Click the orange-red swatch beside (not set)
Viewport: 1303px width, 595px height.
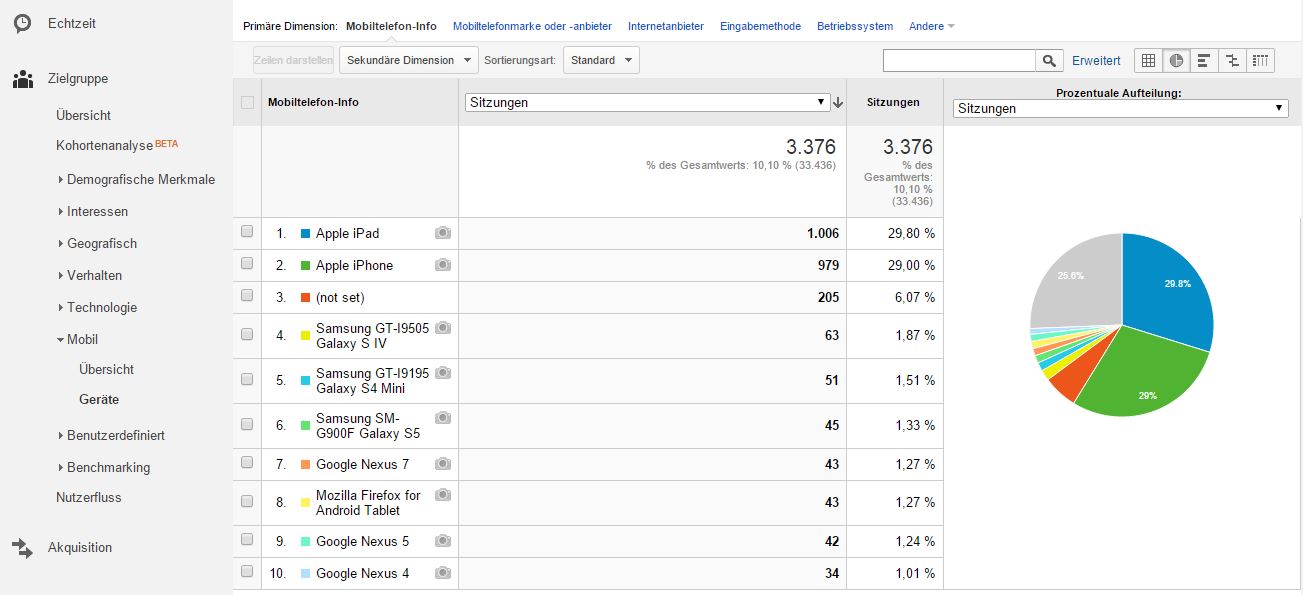coord(304,298)
